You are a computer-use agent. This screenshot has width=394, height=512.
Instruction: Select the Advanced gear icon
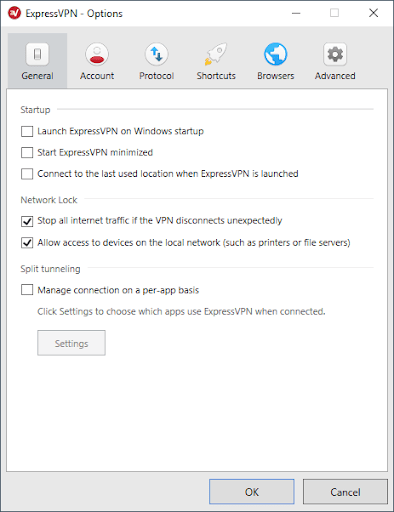pos(335,54)
